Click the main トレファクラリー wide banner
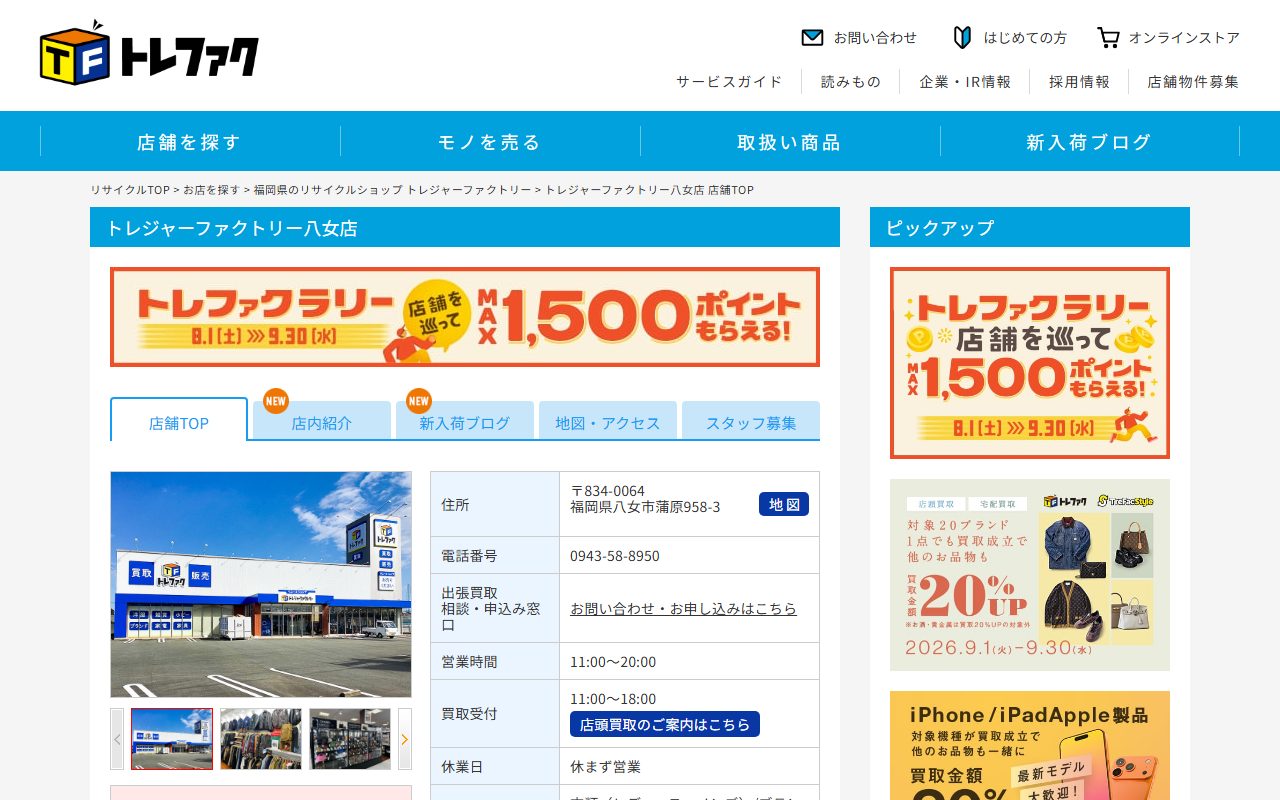 click(x=465, y=317)
